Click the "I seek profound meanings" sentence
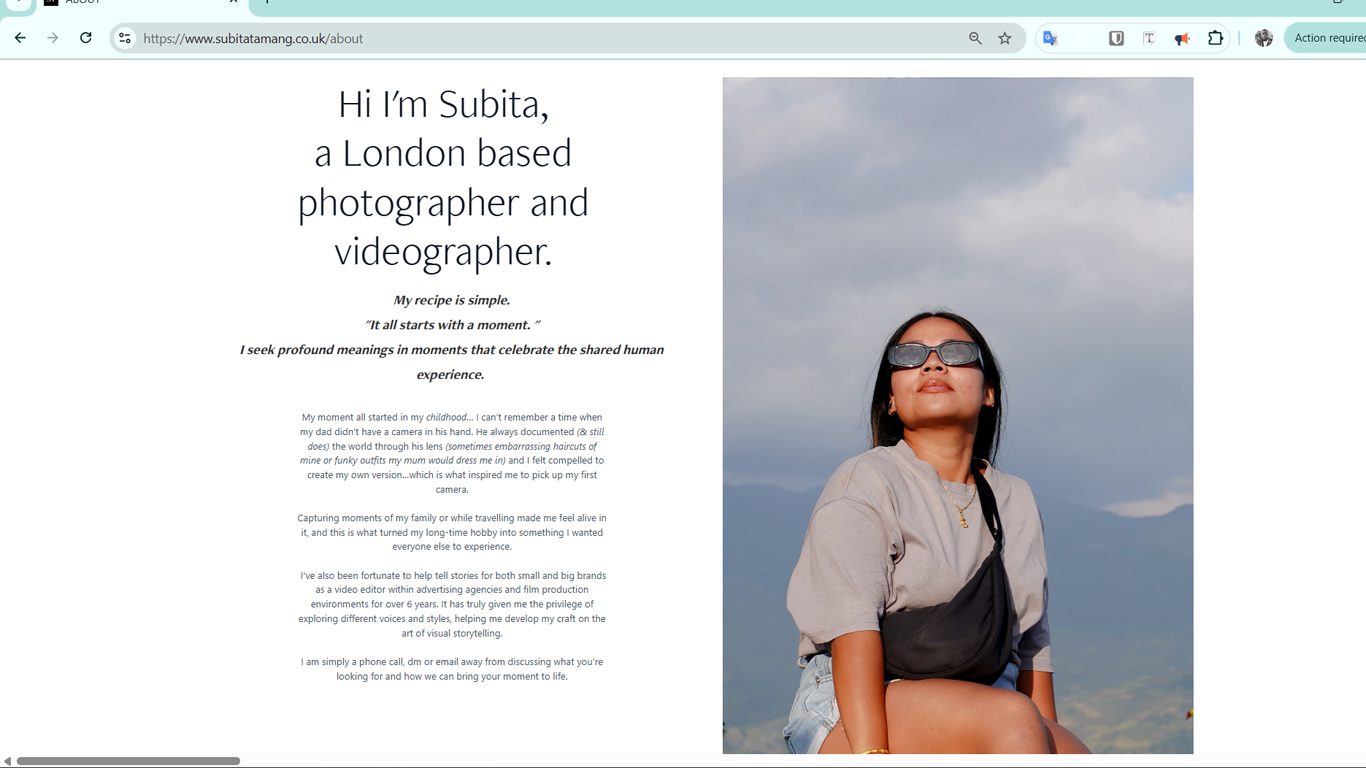Viewport: 1366px width, 768px height. [451, 362]
